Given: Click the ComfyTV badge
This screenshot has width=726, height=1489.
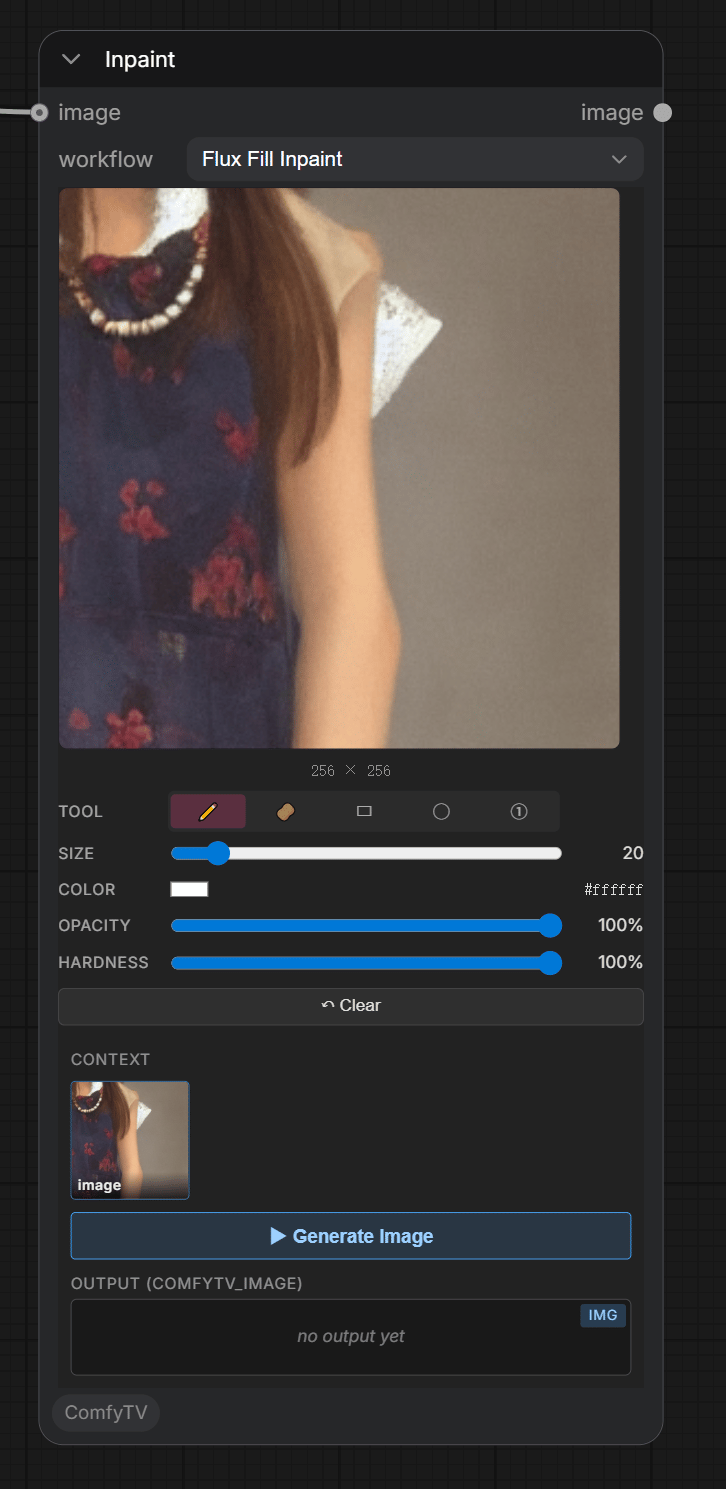Looking at the screenshot, I should tap(106, 1413).
